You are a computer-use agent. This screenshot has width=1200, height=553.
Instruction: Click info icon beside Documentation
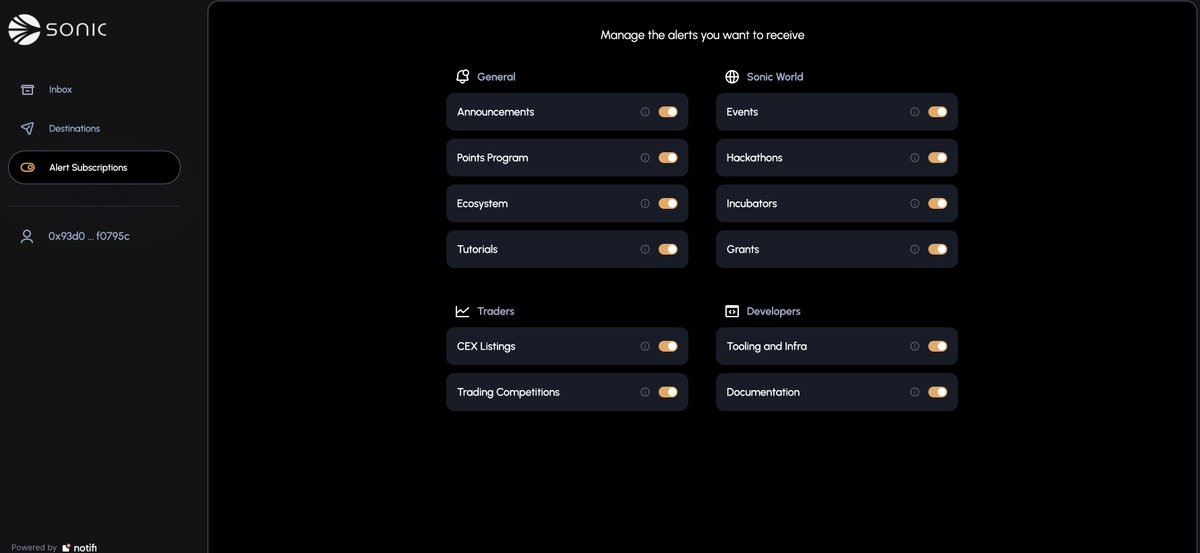pyautogui.click(x=914, y=393)
